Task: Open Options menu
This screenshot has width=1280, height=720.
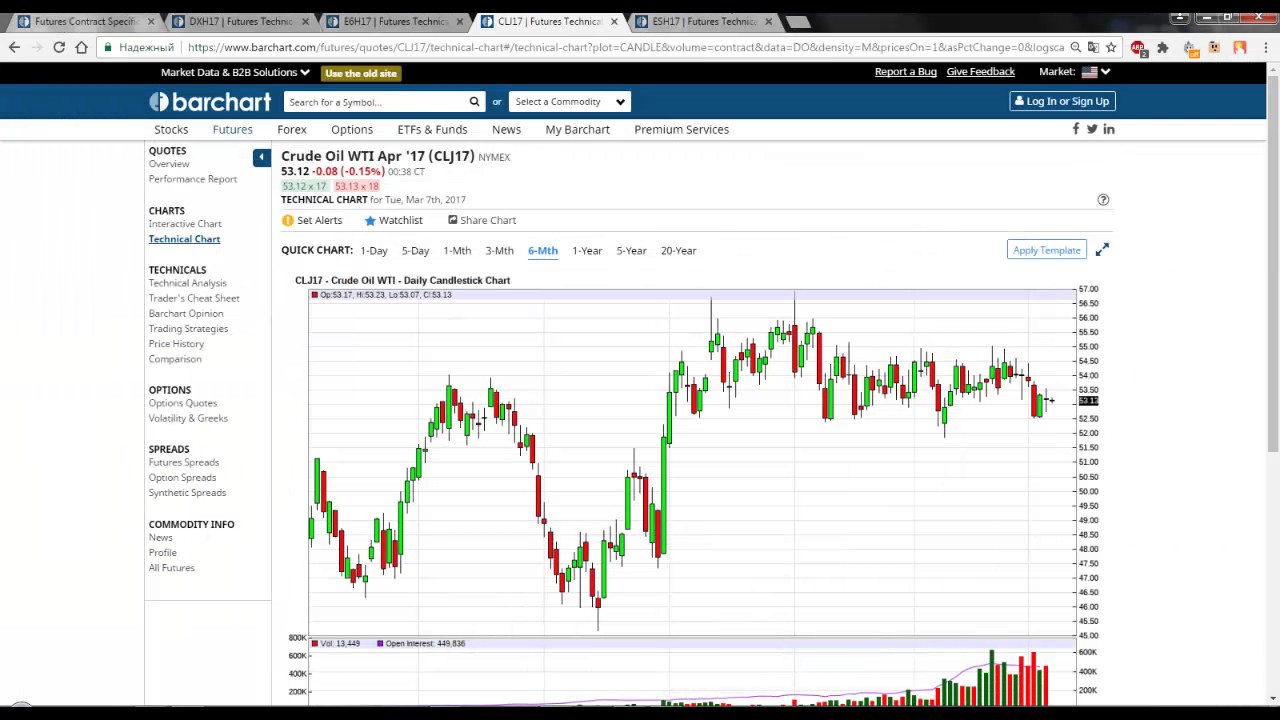Action: pyautogui.click(x=352, y=129)
